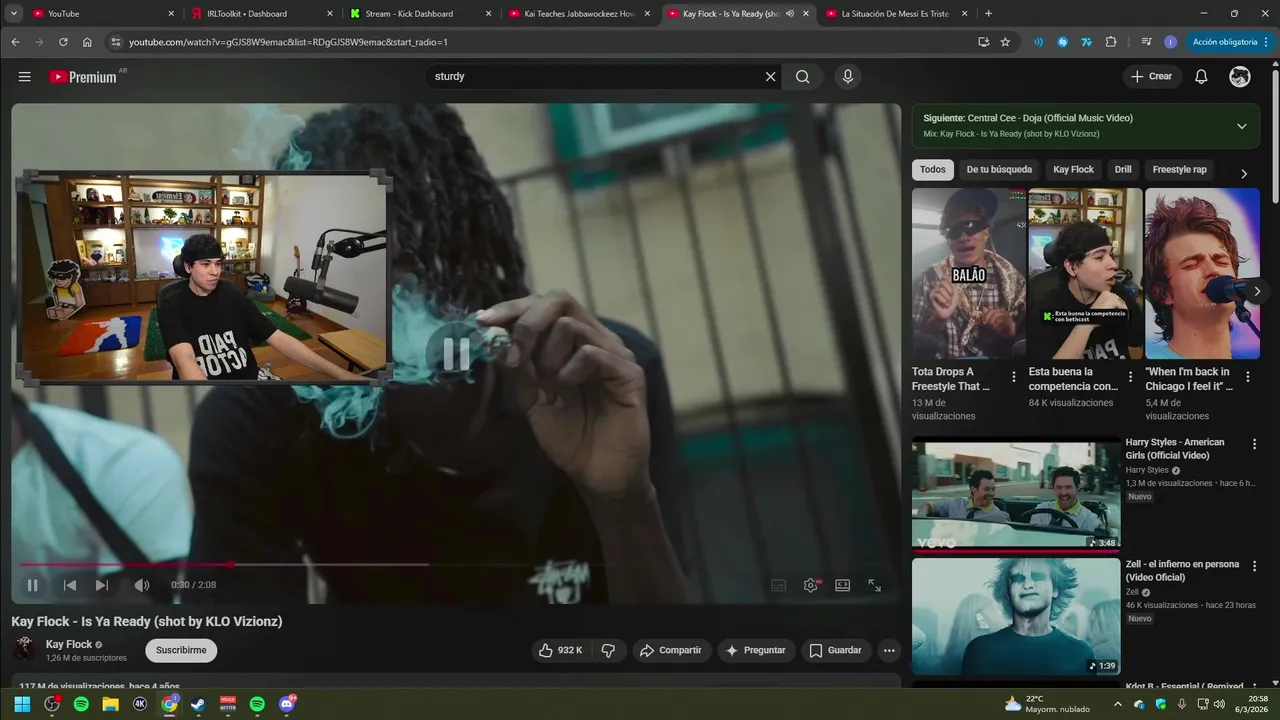This screenshot has height=720, width=1280.
Task: Open options for 'Tota Drops A Freestyle'
Action: pos(1014,377)
